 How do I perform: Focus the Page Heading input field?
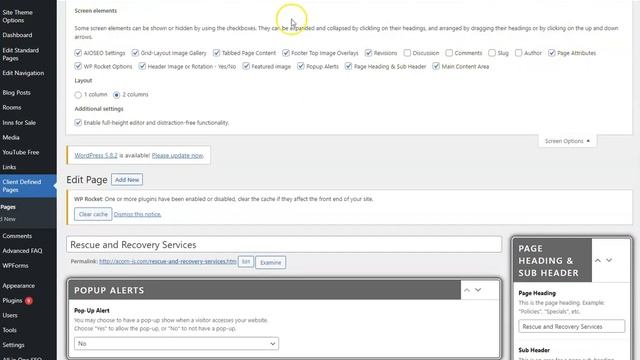[x=571, y=327]
